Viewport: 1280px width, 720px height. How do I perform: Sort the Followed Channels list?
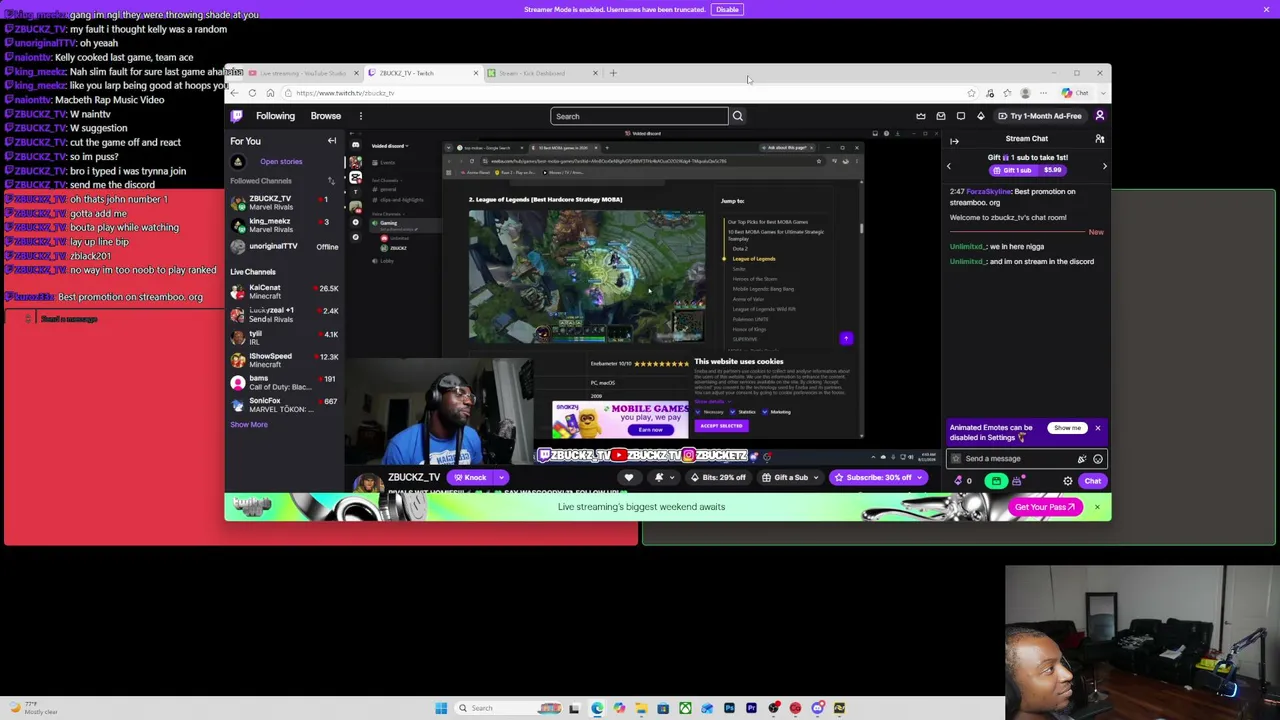[x=331, y=181]
